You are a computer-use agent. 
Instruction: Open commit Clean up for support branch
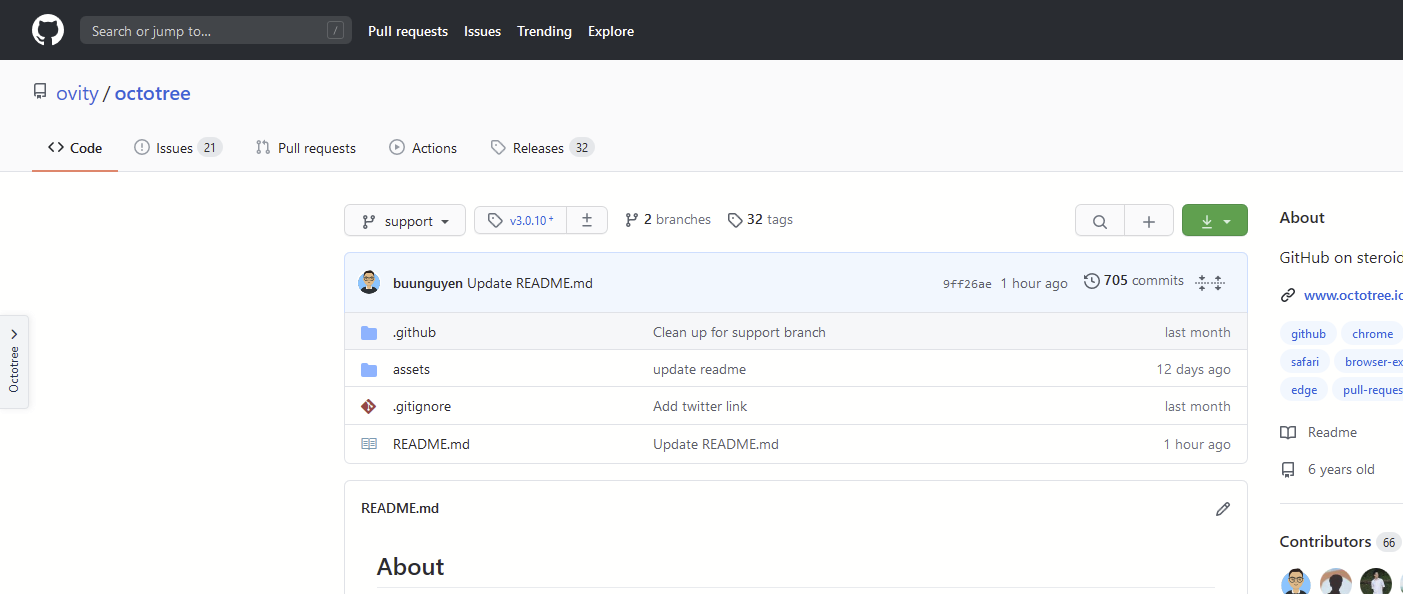tap(739, 332)
